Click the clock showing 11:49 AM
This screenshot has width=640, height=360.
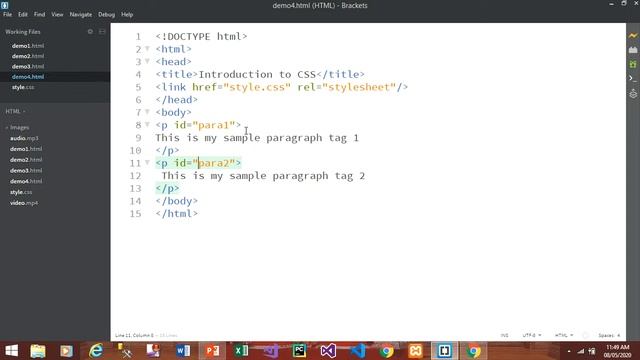[x=618, y=347]
